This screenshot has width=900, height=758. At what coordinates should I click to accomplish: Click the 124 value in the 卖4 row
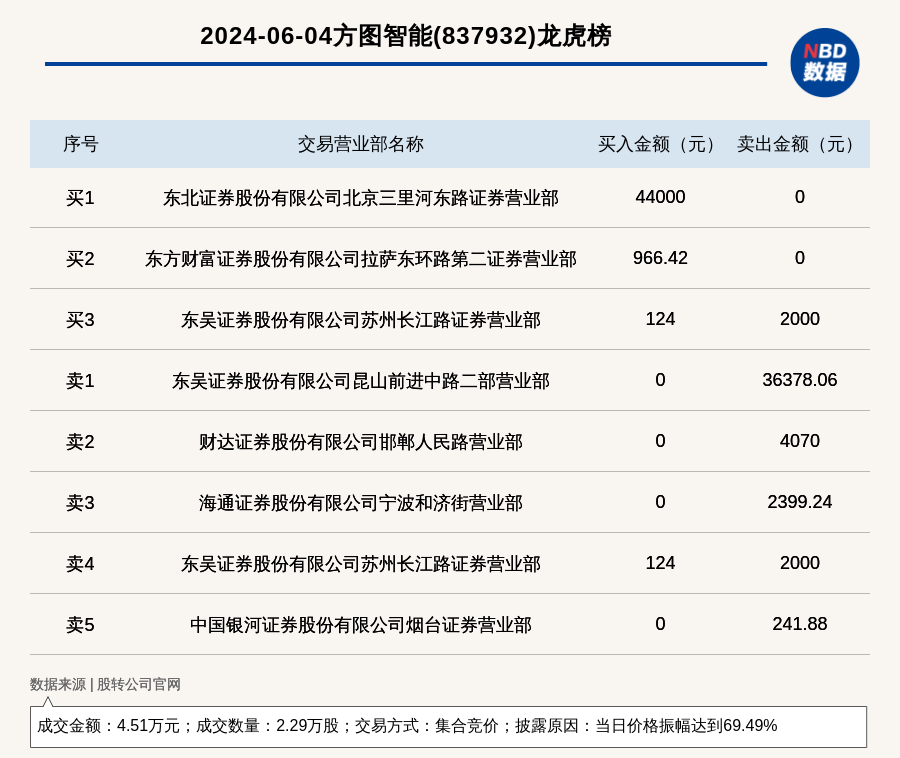(660, 563)
